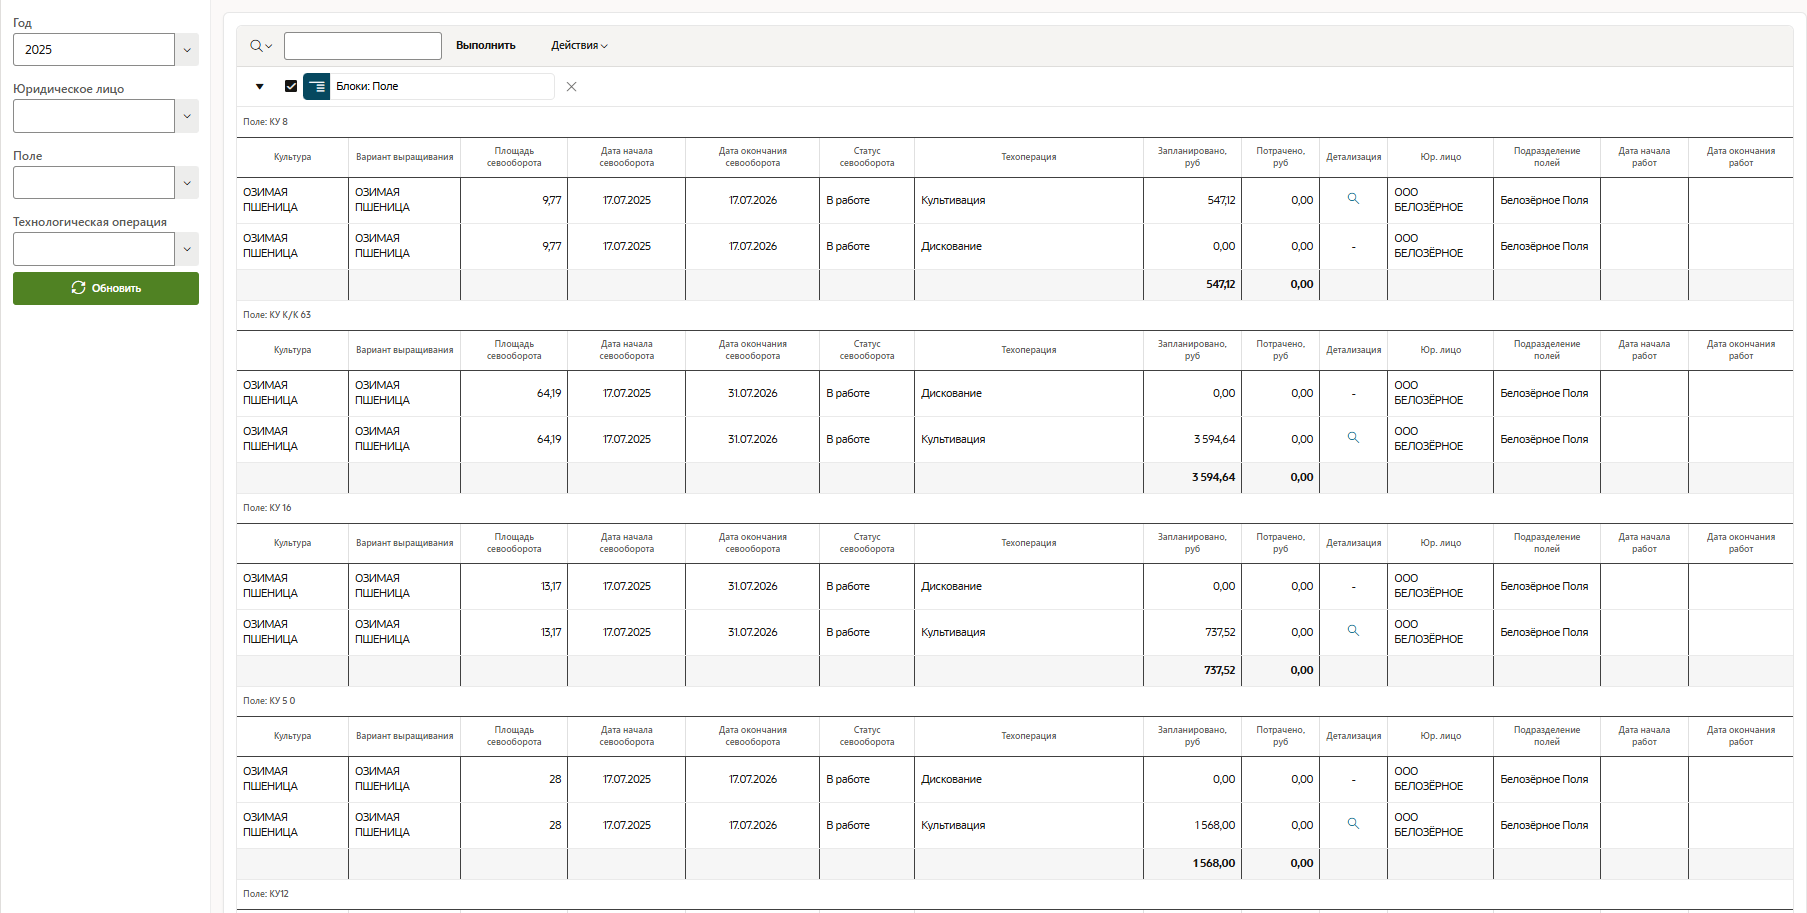This screenshot has height=913, width=1807.
Task: Uncheck the Блоки: Поле checkbox
Action: (x=291, y=87)
